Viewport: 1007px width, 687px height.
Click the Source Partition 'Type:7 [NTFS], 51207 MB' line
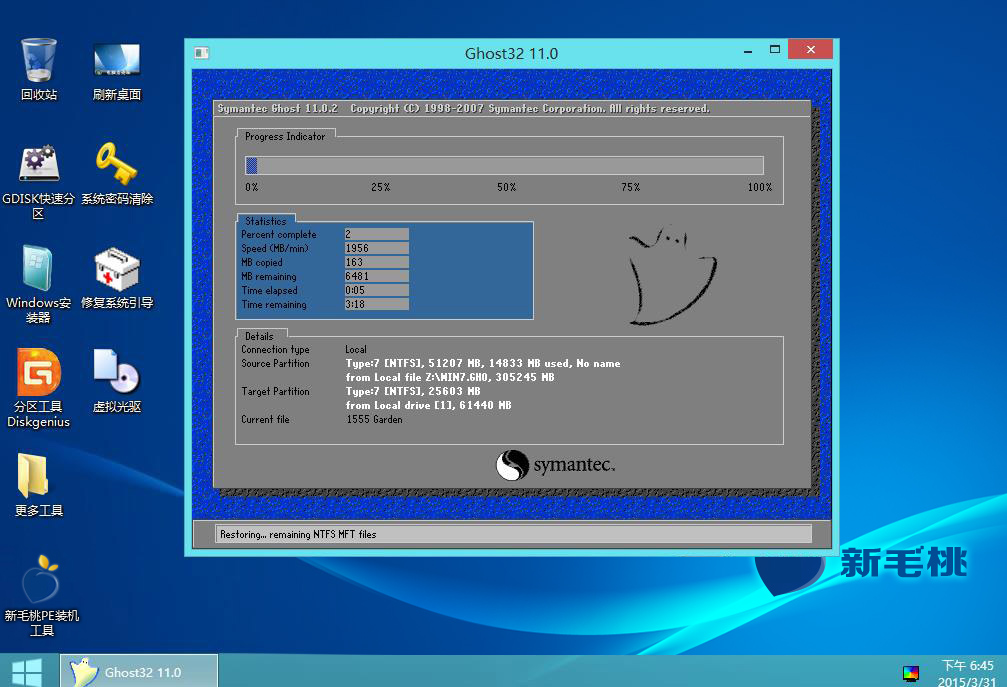483,363
